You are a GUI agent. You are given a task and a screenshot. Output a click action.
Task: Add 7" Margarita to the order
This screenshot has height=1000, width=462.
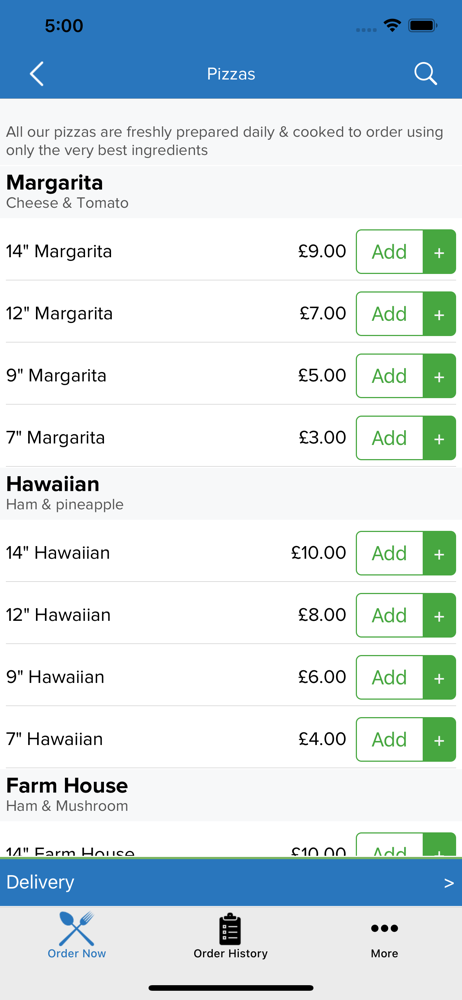pos(389,438)
